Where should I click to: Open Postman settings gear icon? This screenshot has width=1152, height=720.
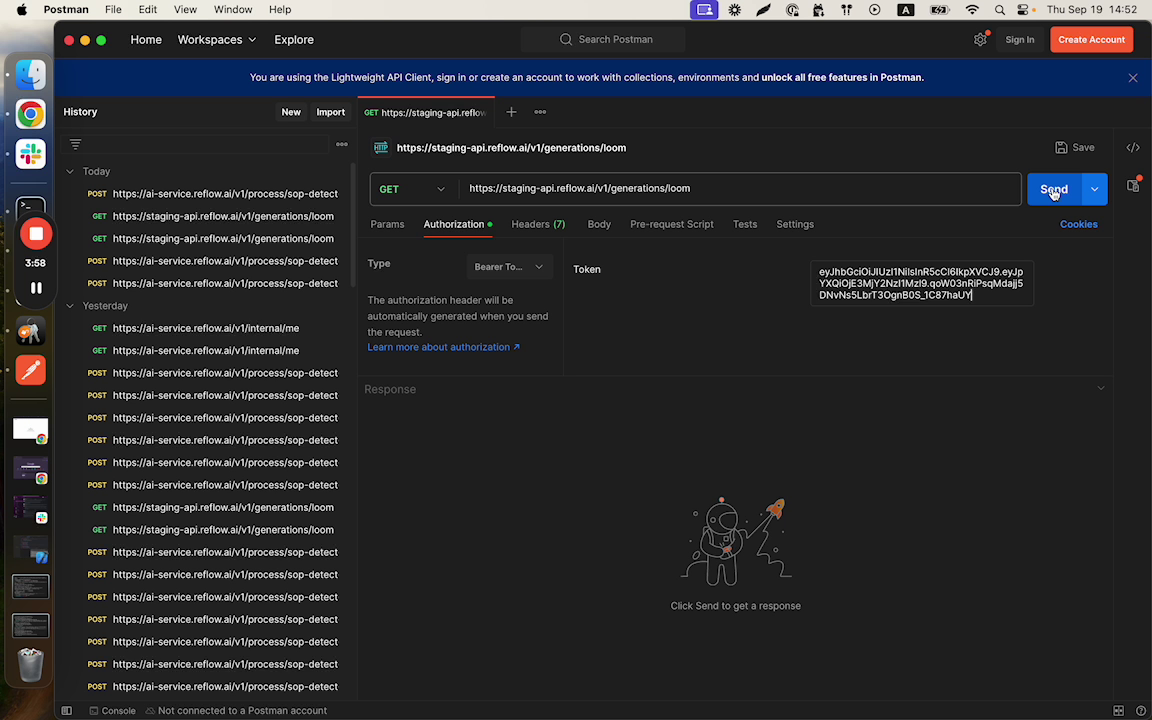coord(980,40)
